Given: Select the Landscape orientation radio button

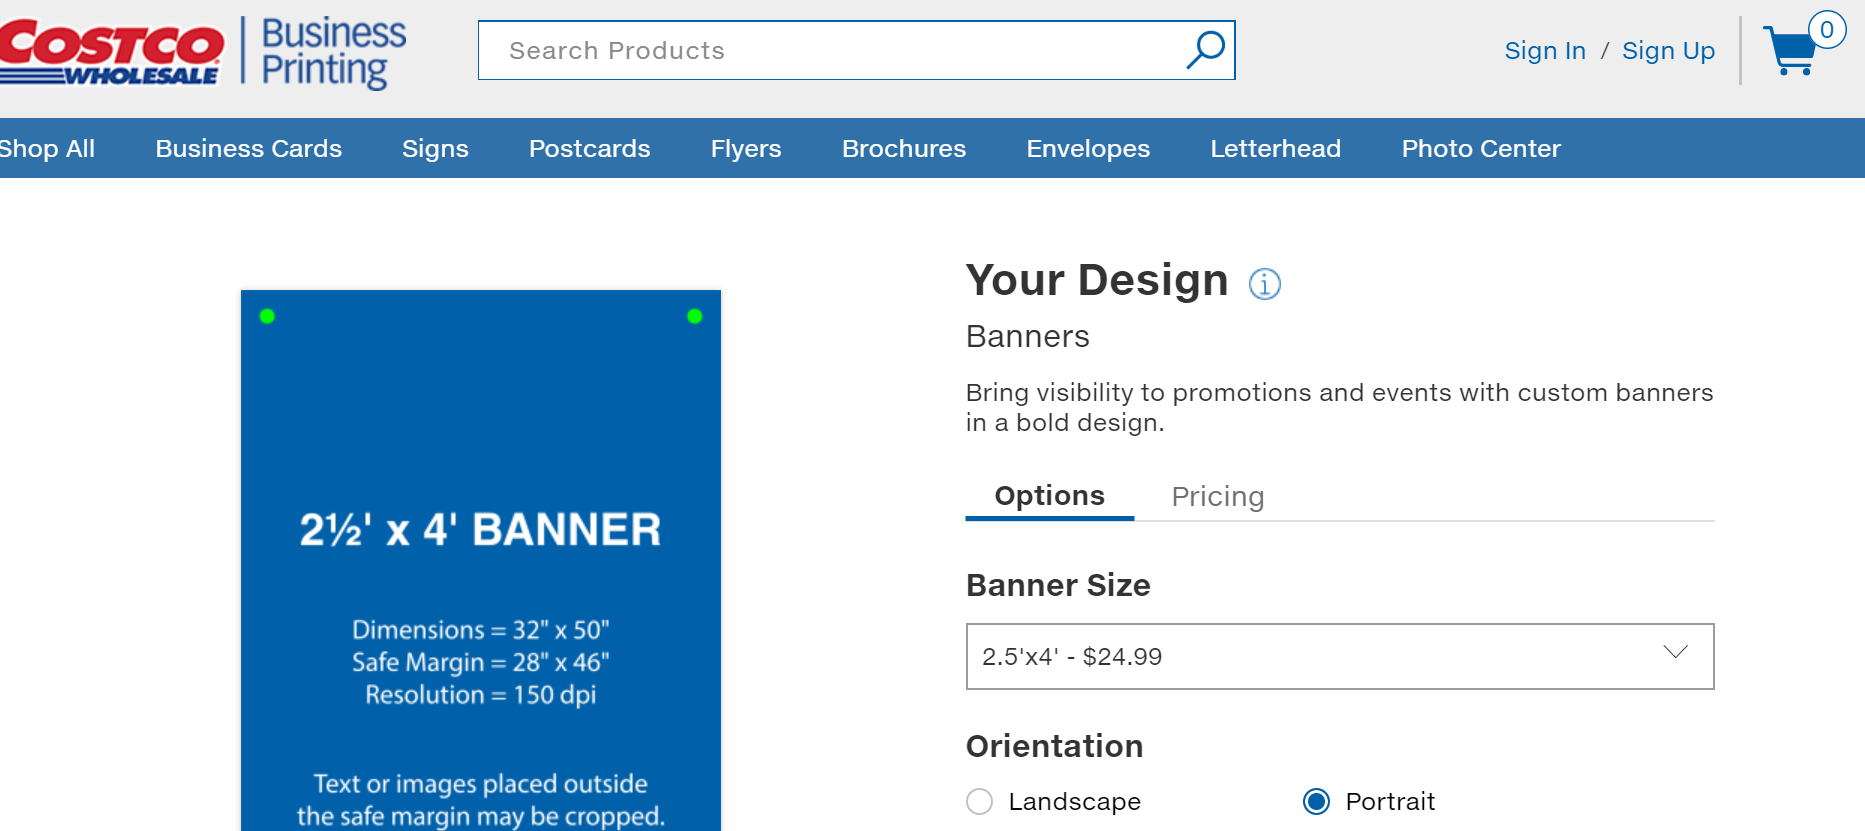Looking at the screenshot, I should [980, 802].
